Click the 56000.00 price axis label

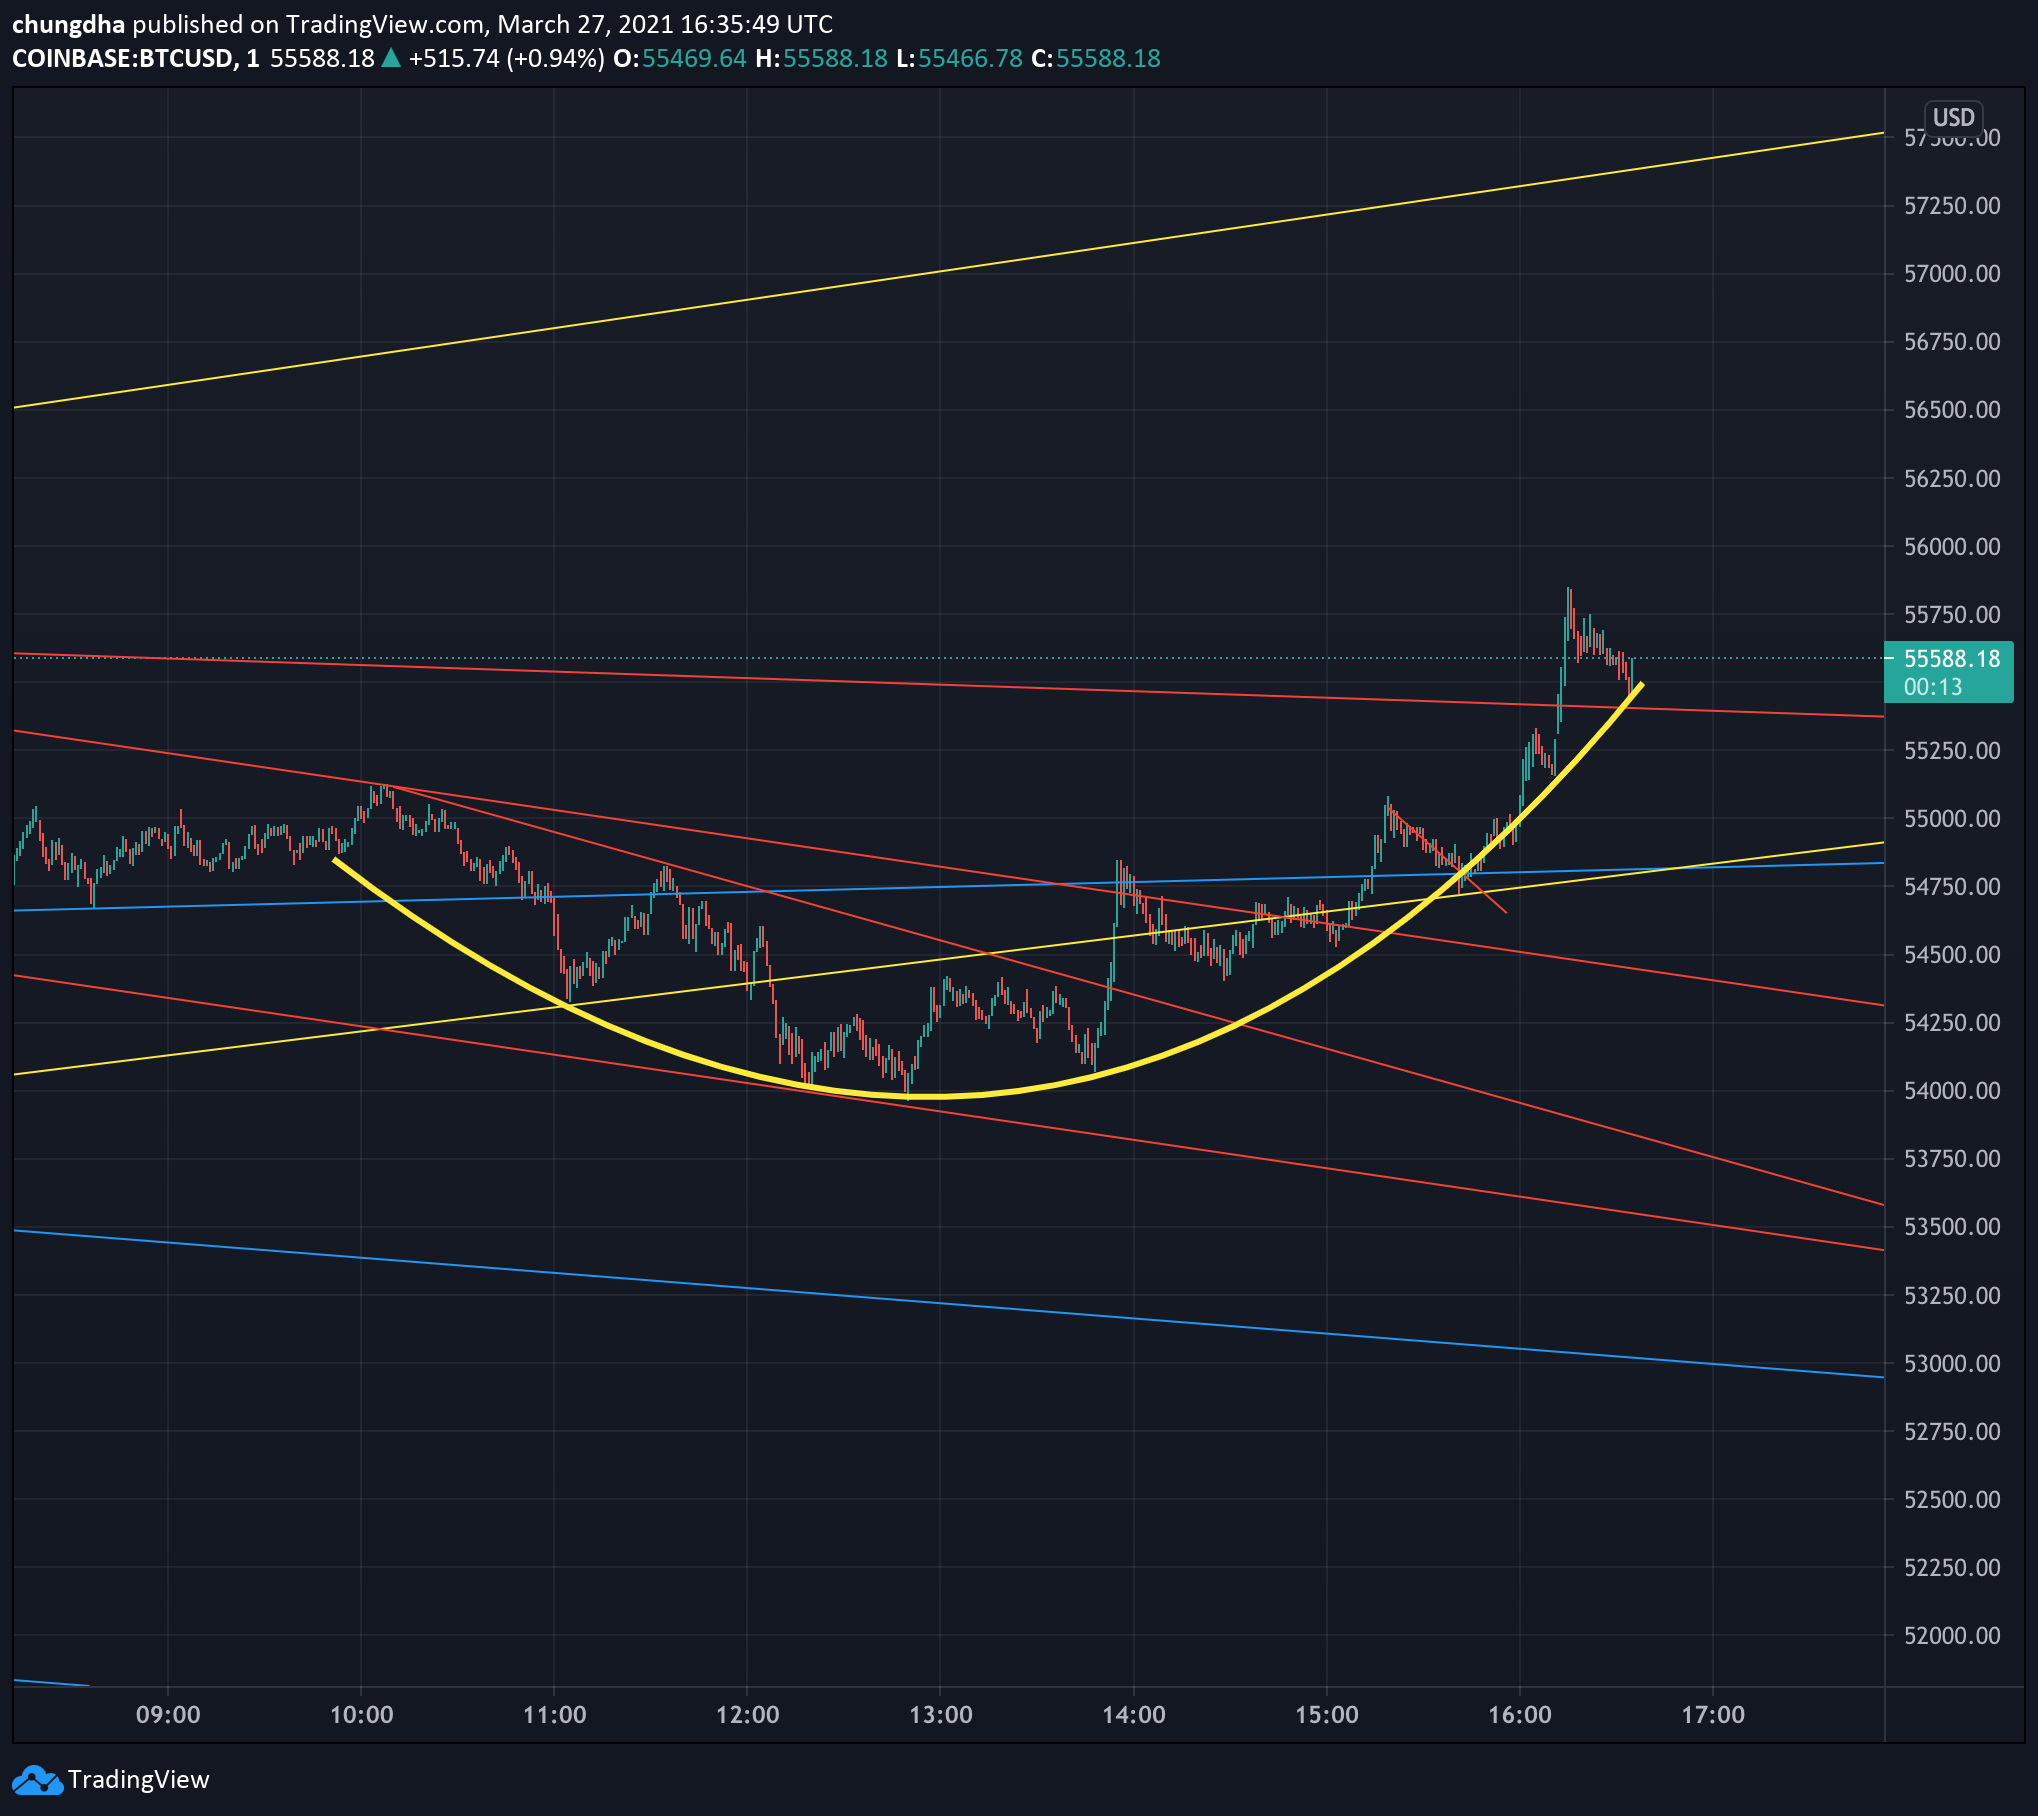pyautogui.click(x=1951, y=547)
